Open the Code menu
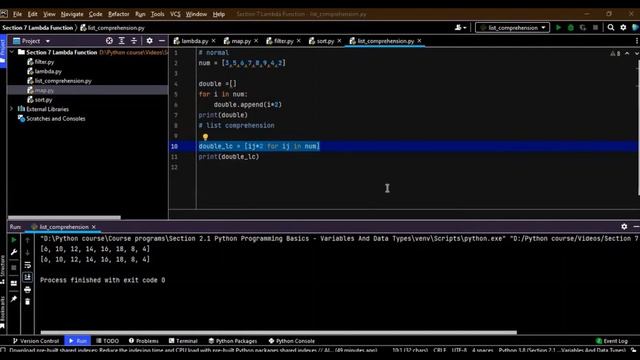 point(96,14)
